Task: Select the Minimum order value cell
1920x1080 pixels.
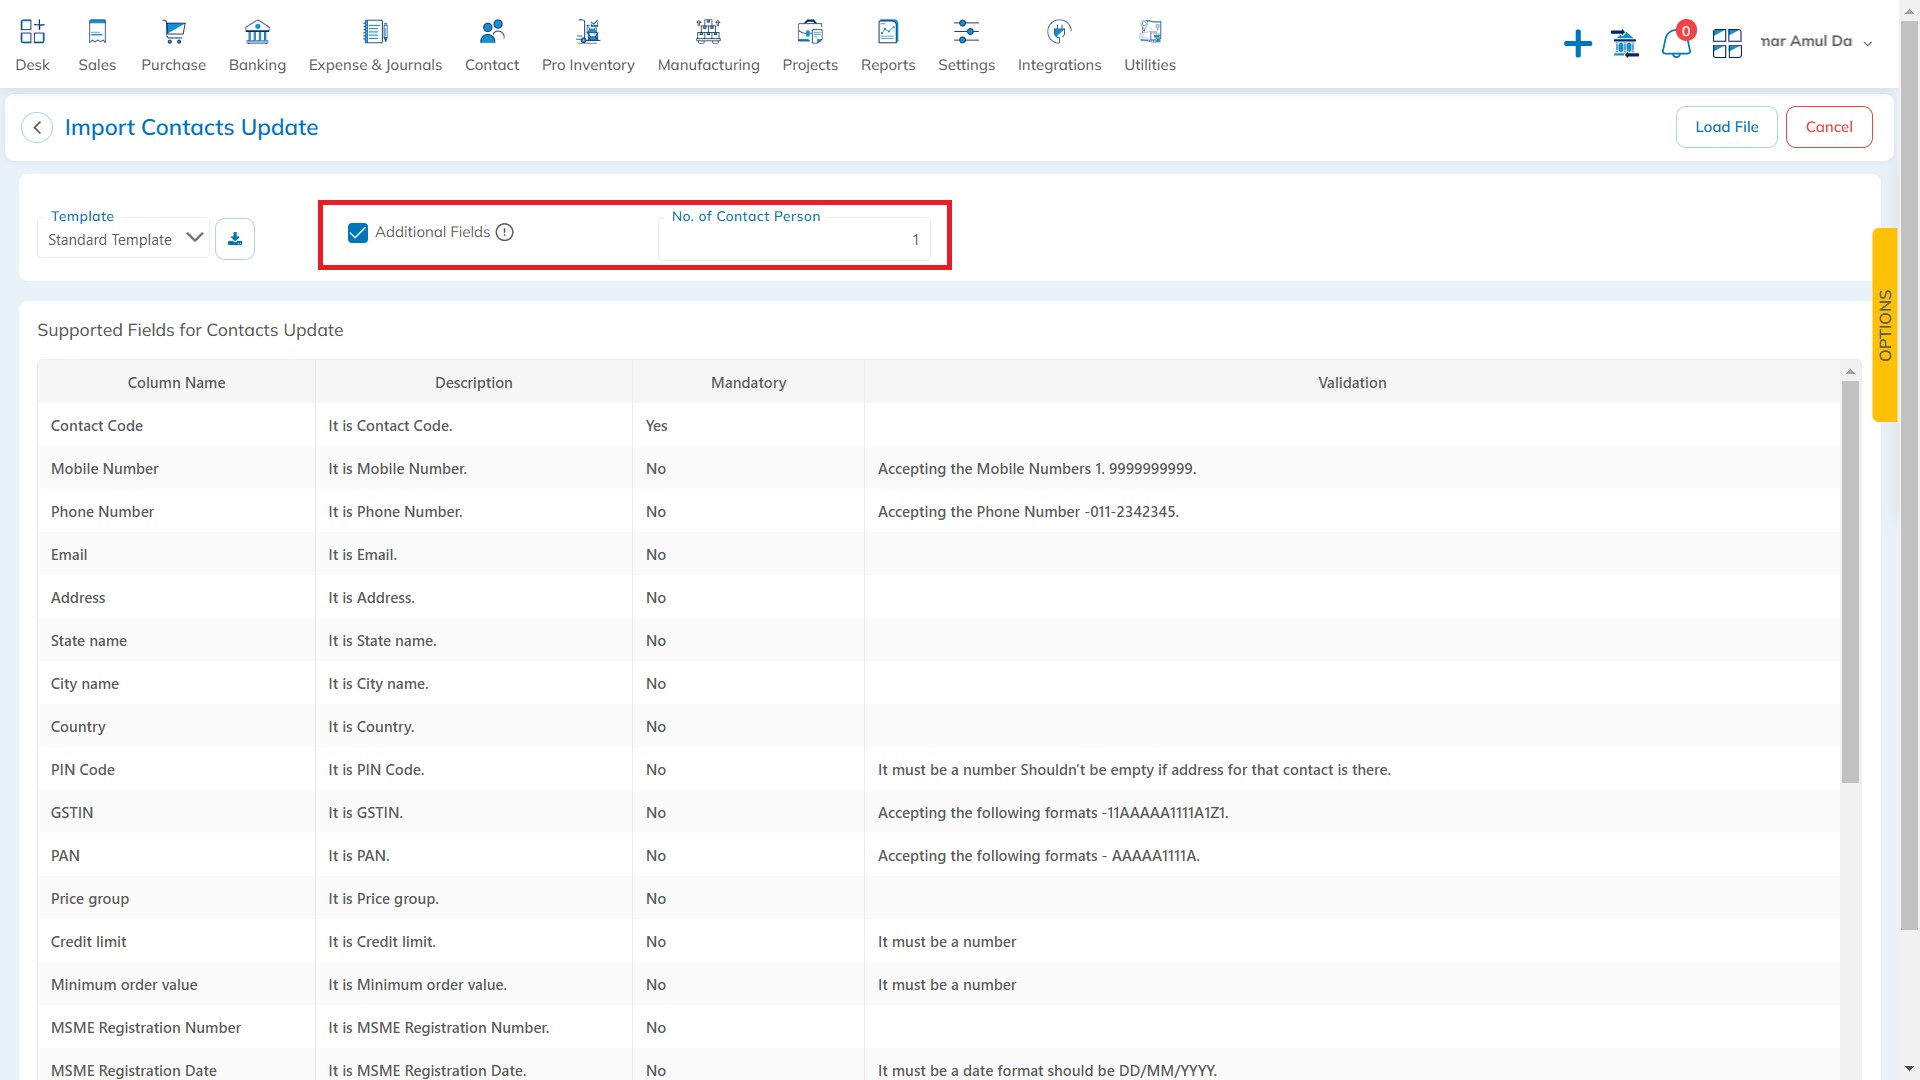Action: (176, 985)
